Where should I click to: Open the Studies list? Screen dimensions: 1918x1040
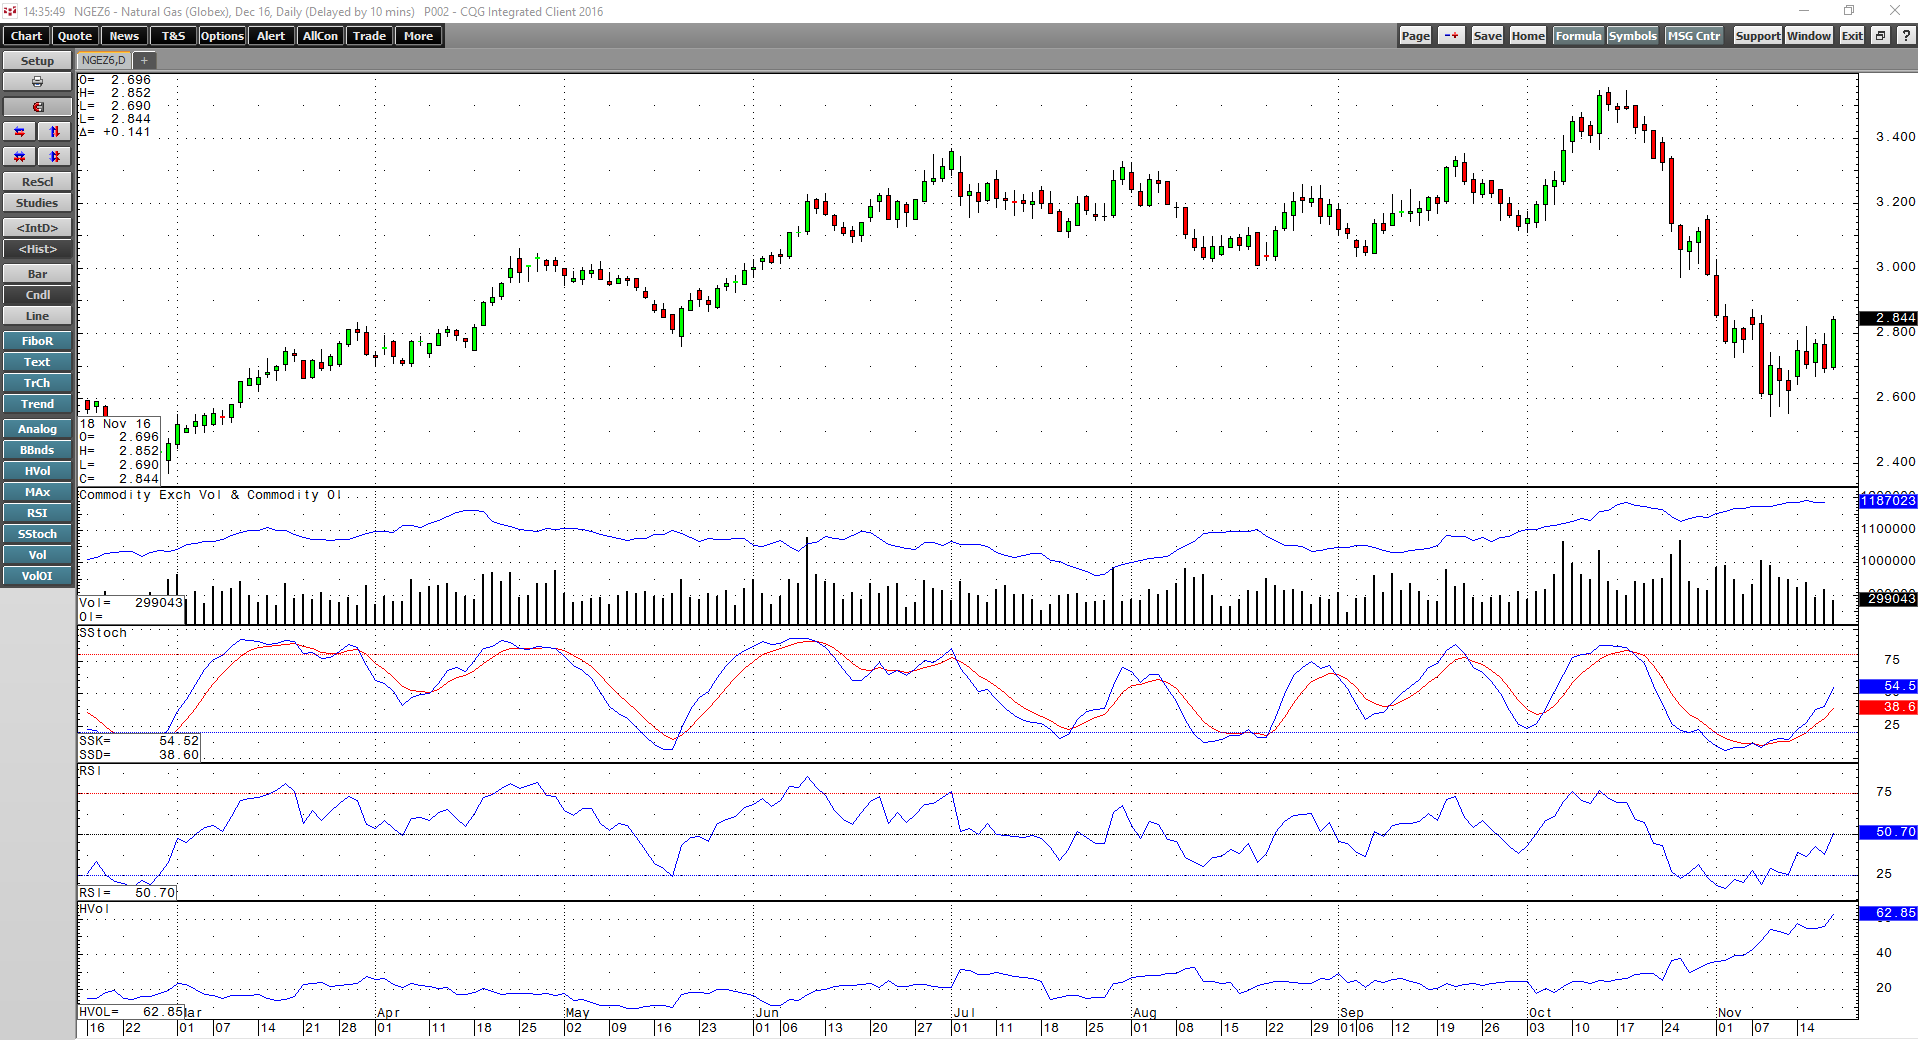[37, 203]
